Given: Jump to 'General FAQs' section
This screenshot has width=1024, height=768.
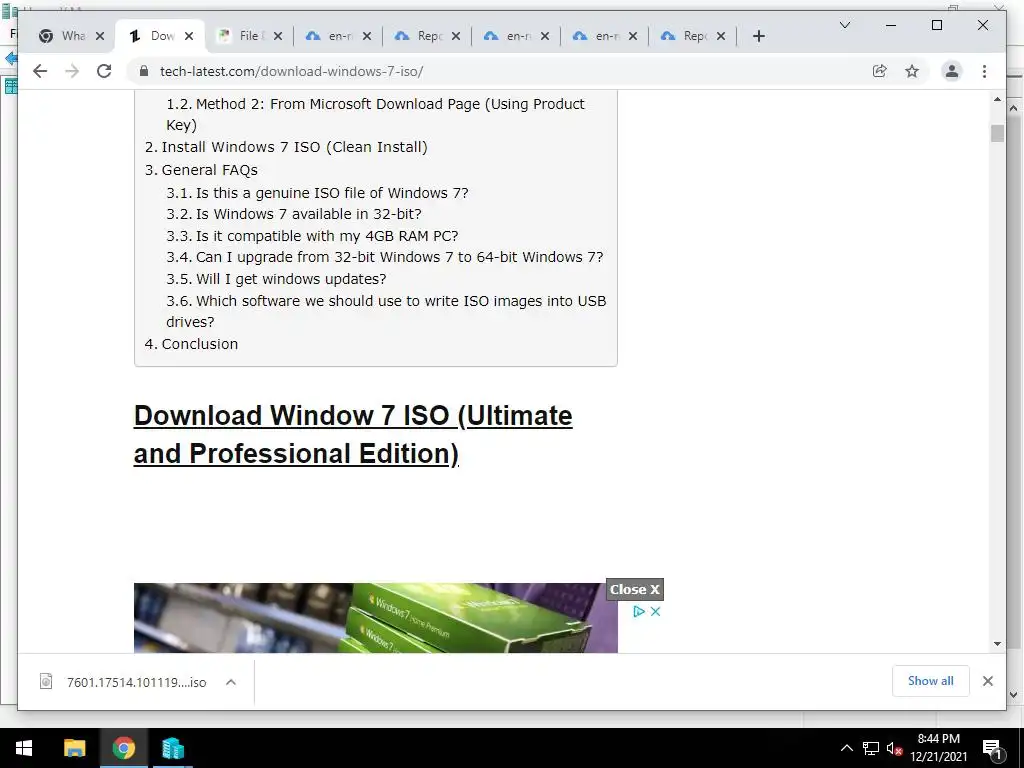Looking at the screenshot, I should point(201,170).
